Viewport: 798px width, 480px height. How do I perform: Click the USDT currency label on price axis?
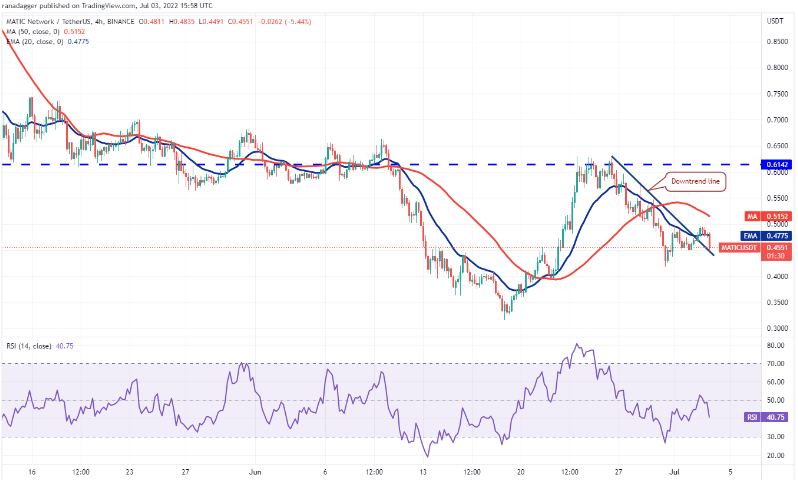[x=775, y=21]
